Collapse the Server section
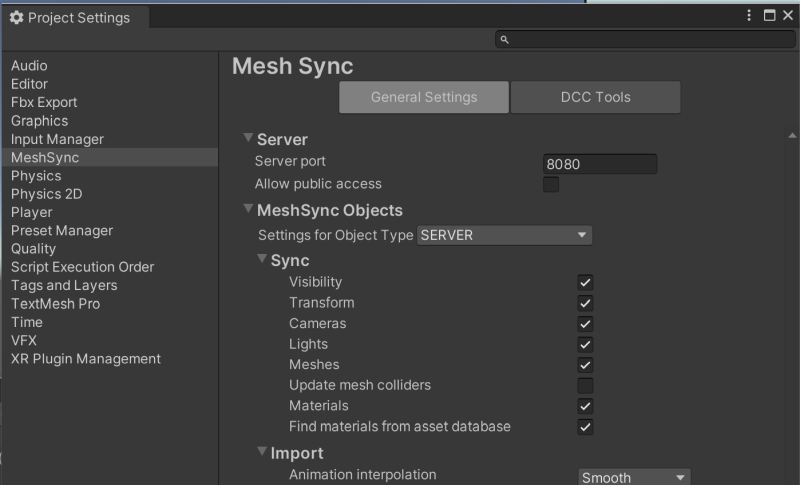The image size is (800, 485). click(x=248, y=139)
